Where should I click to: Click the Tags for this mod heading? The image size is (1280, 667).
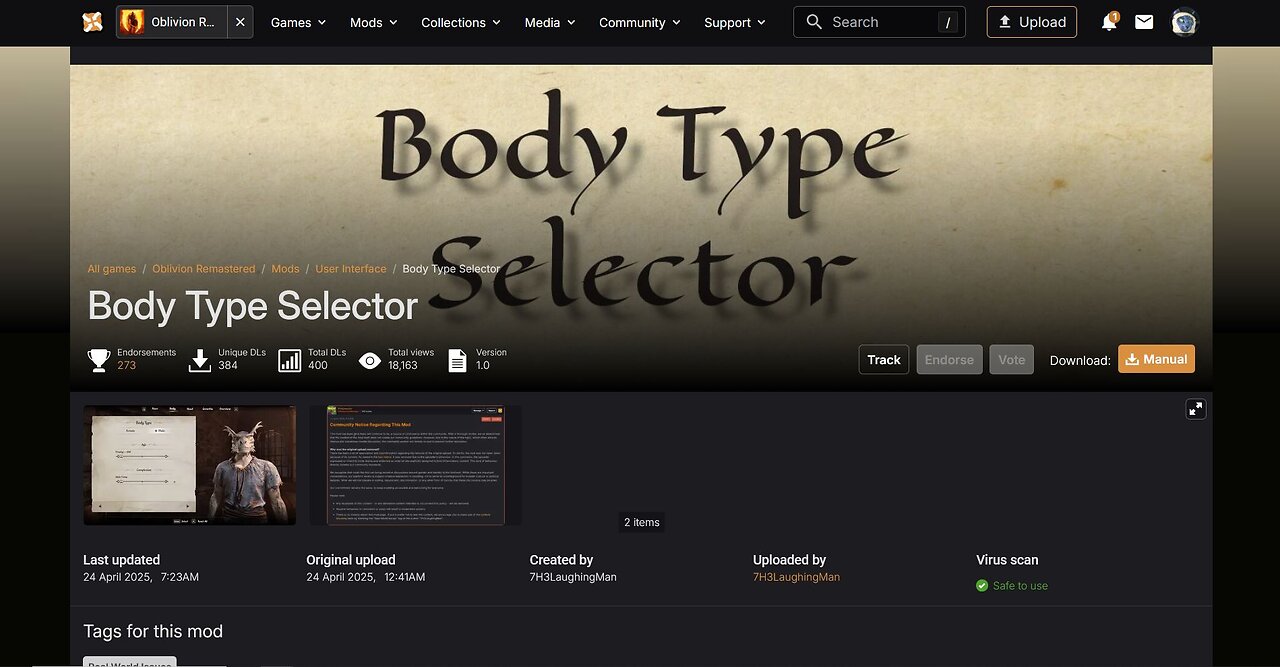pyautogui.click(x=153, y=631)
